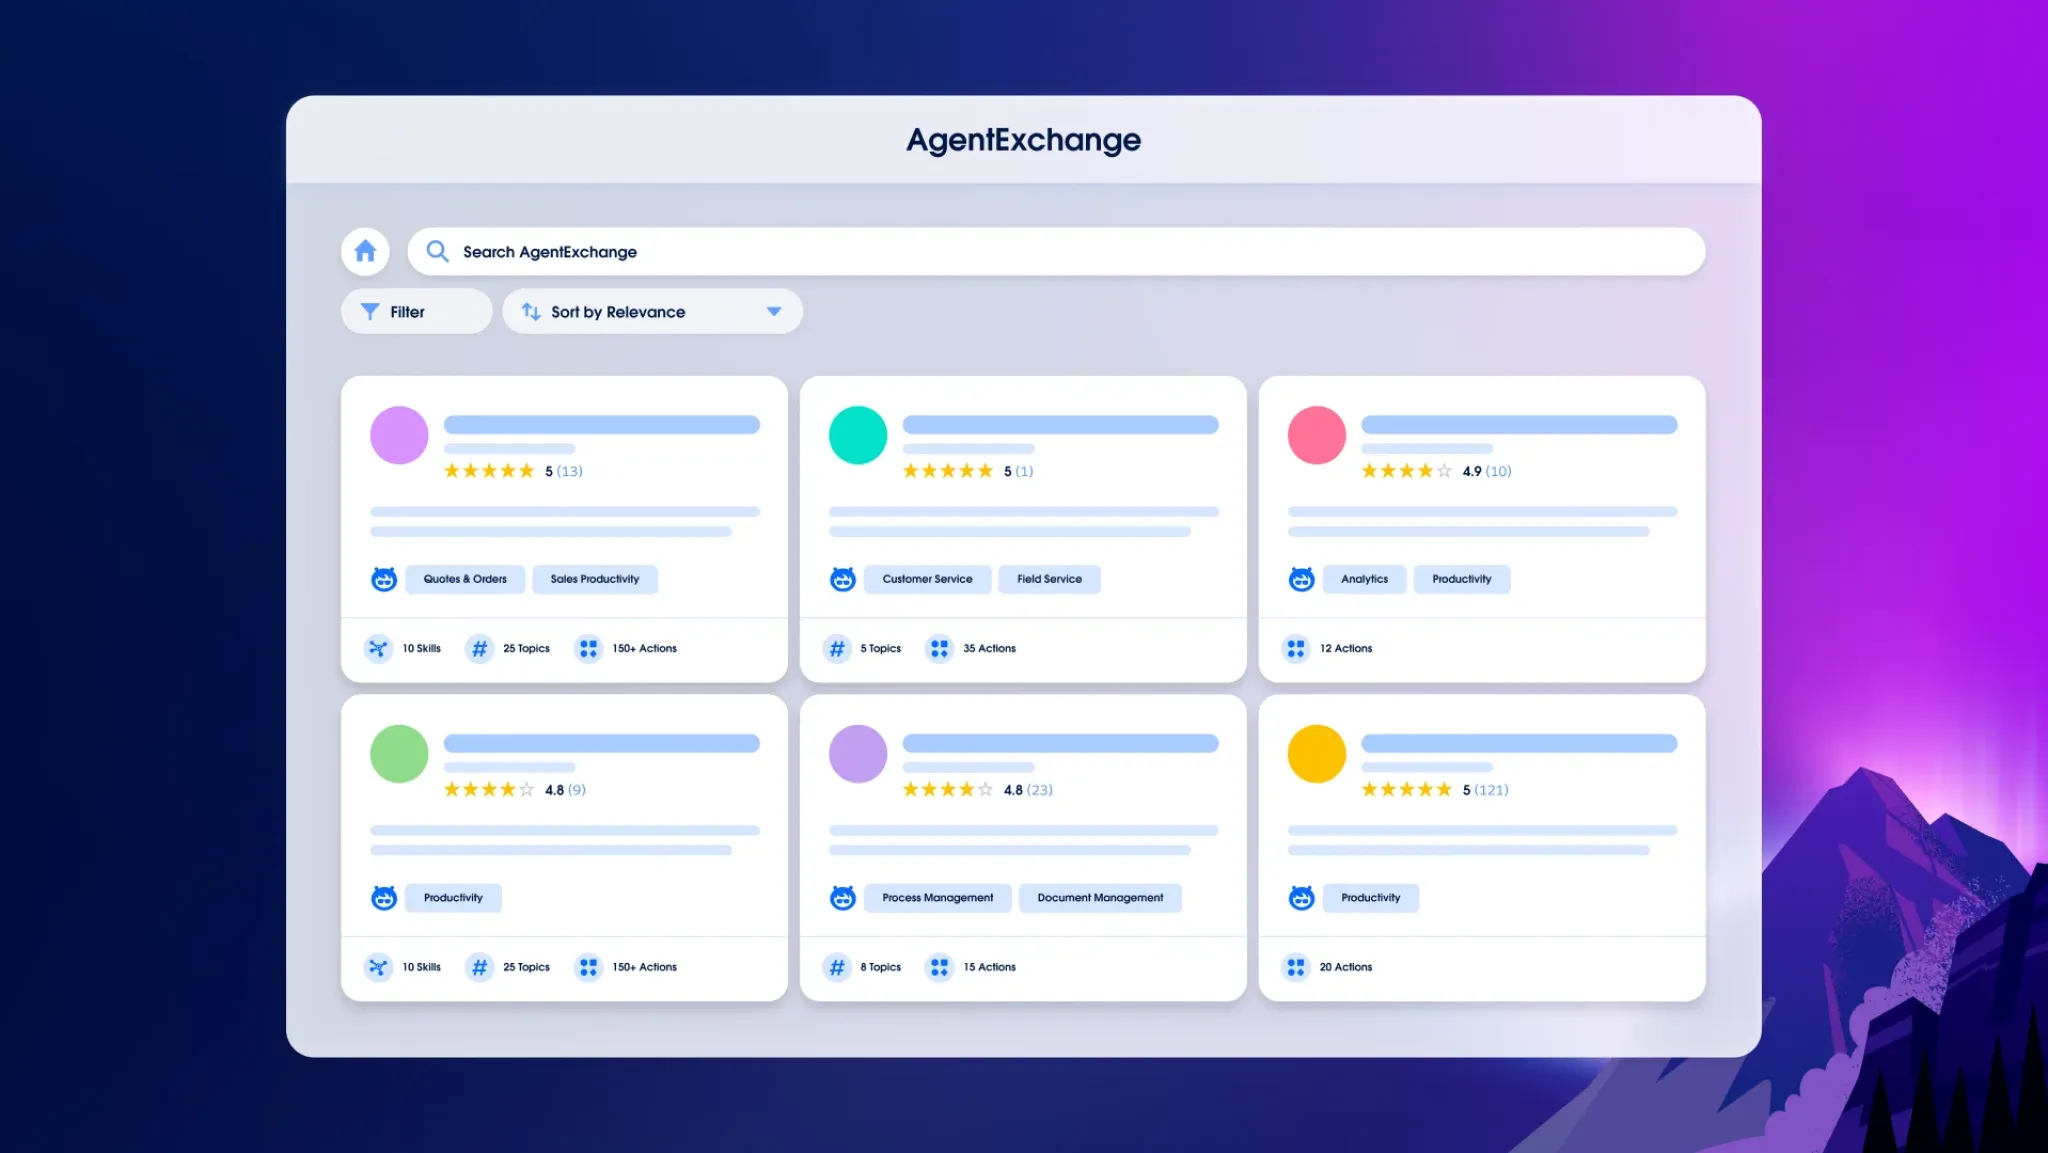Click the Skills icon in the 5 (13) card

click(x=378, y=648)
